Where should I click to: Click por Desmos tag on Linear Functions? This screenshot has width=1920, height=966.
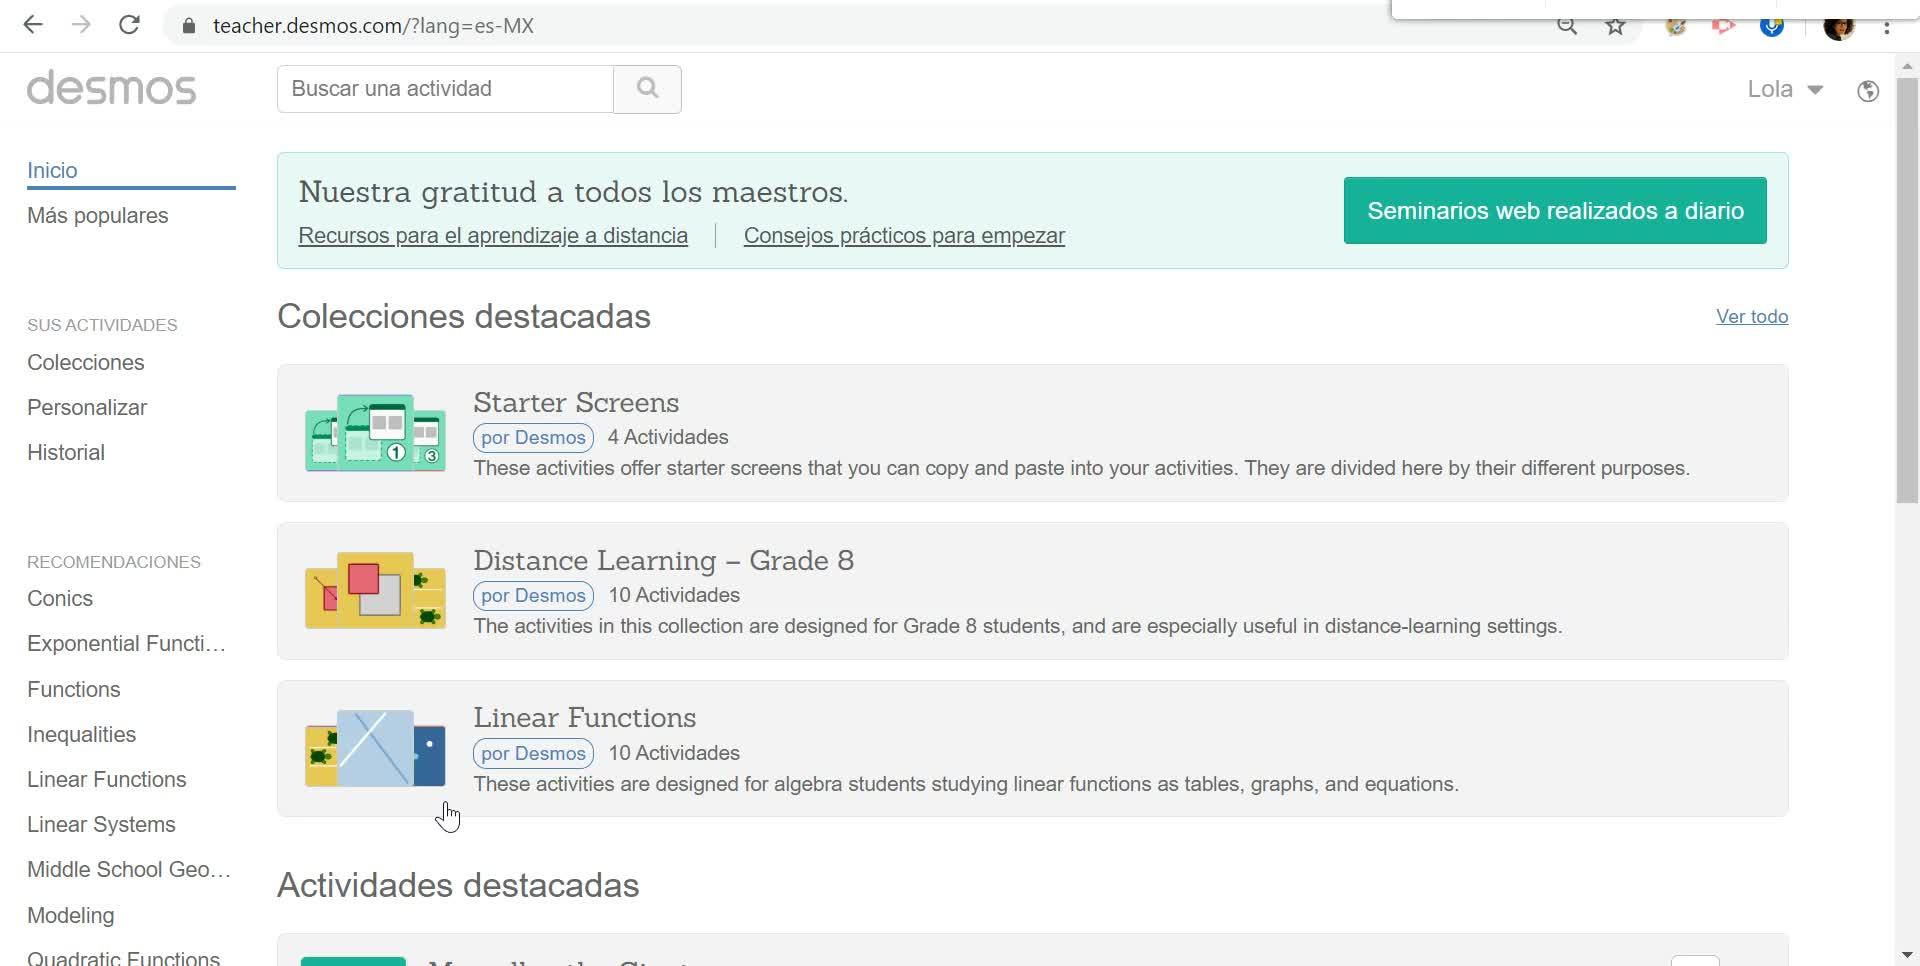(x=533, y=754)
